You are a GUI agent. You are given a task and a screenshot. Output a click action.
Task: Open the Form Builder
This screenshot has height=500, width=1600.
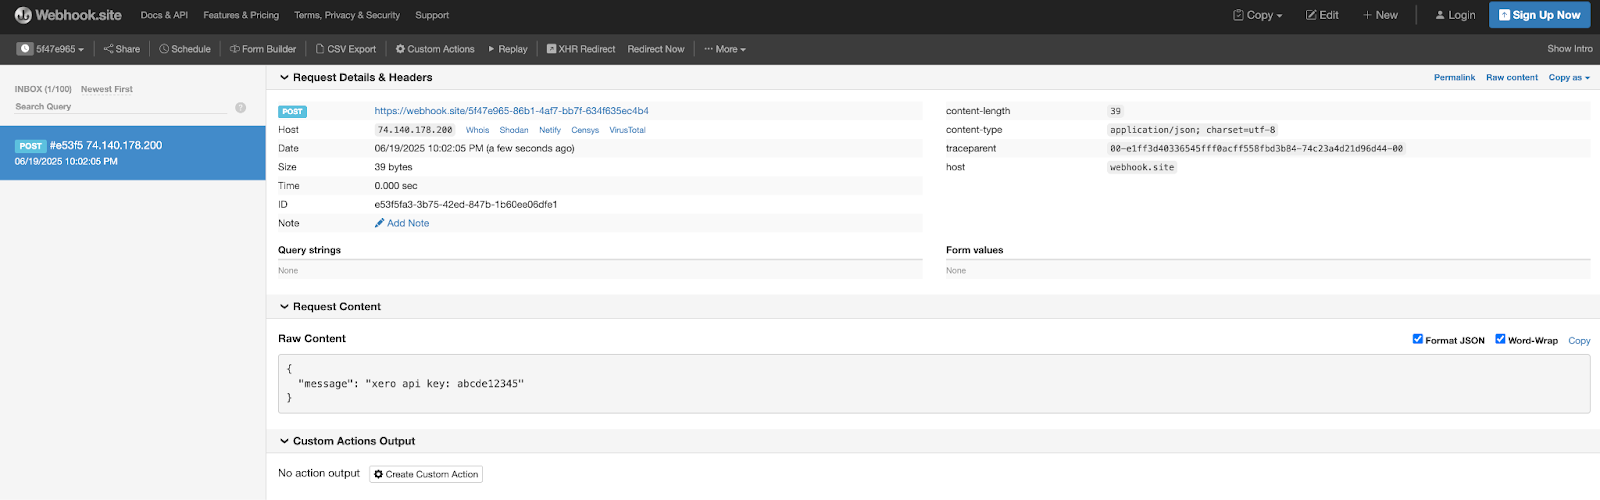coord(263,49)
